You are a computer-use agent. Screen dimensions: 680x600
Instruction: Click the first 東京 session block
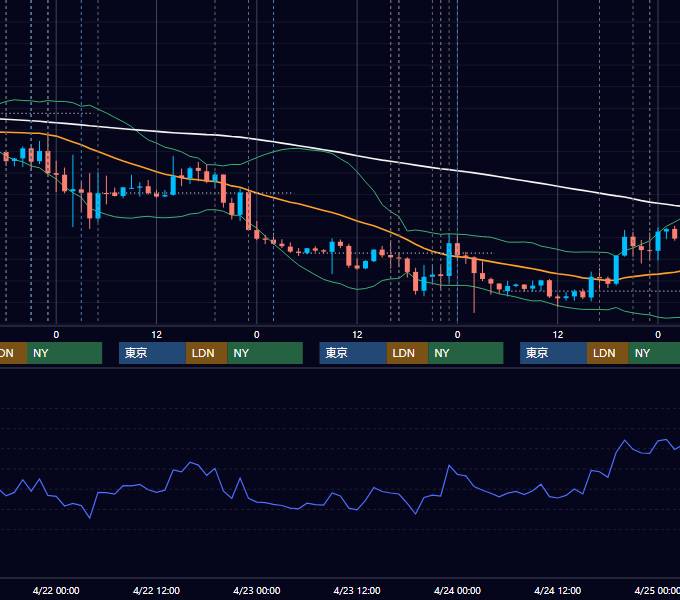(152, 353)
